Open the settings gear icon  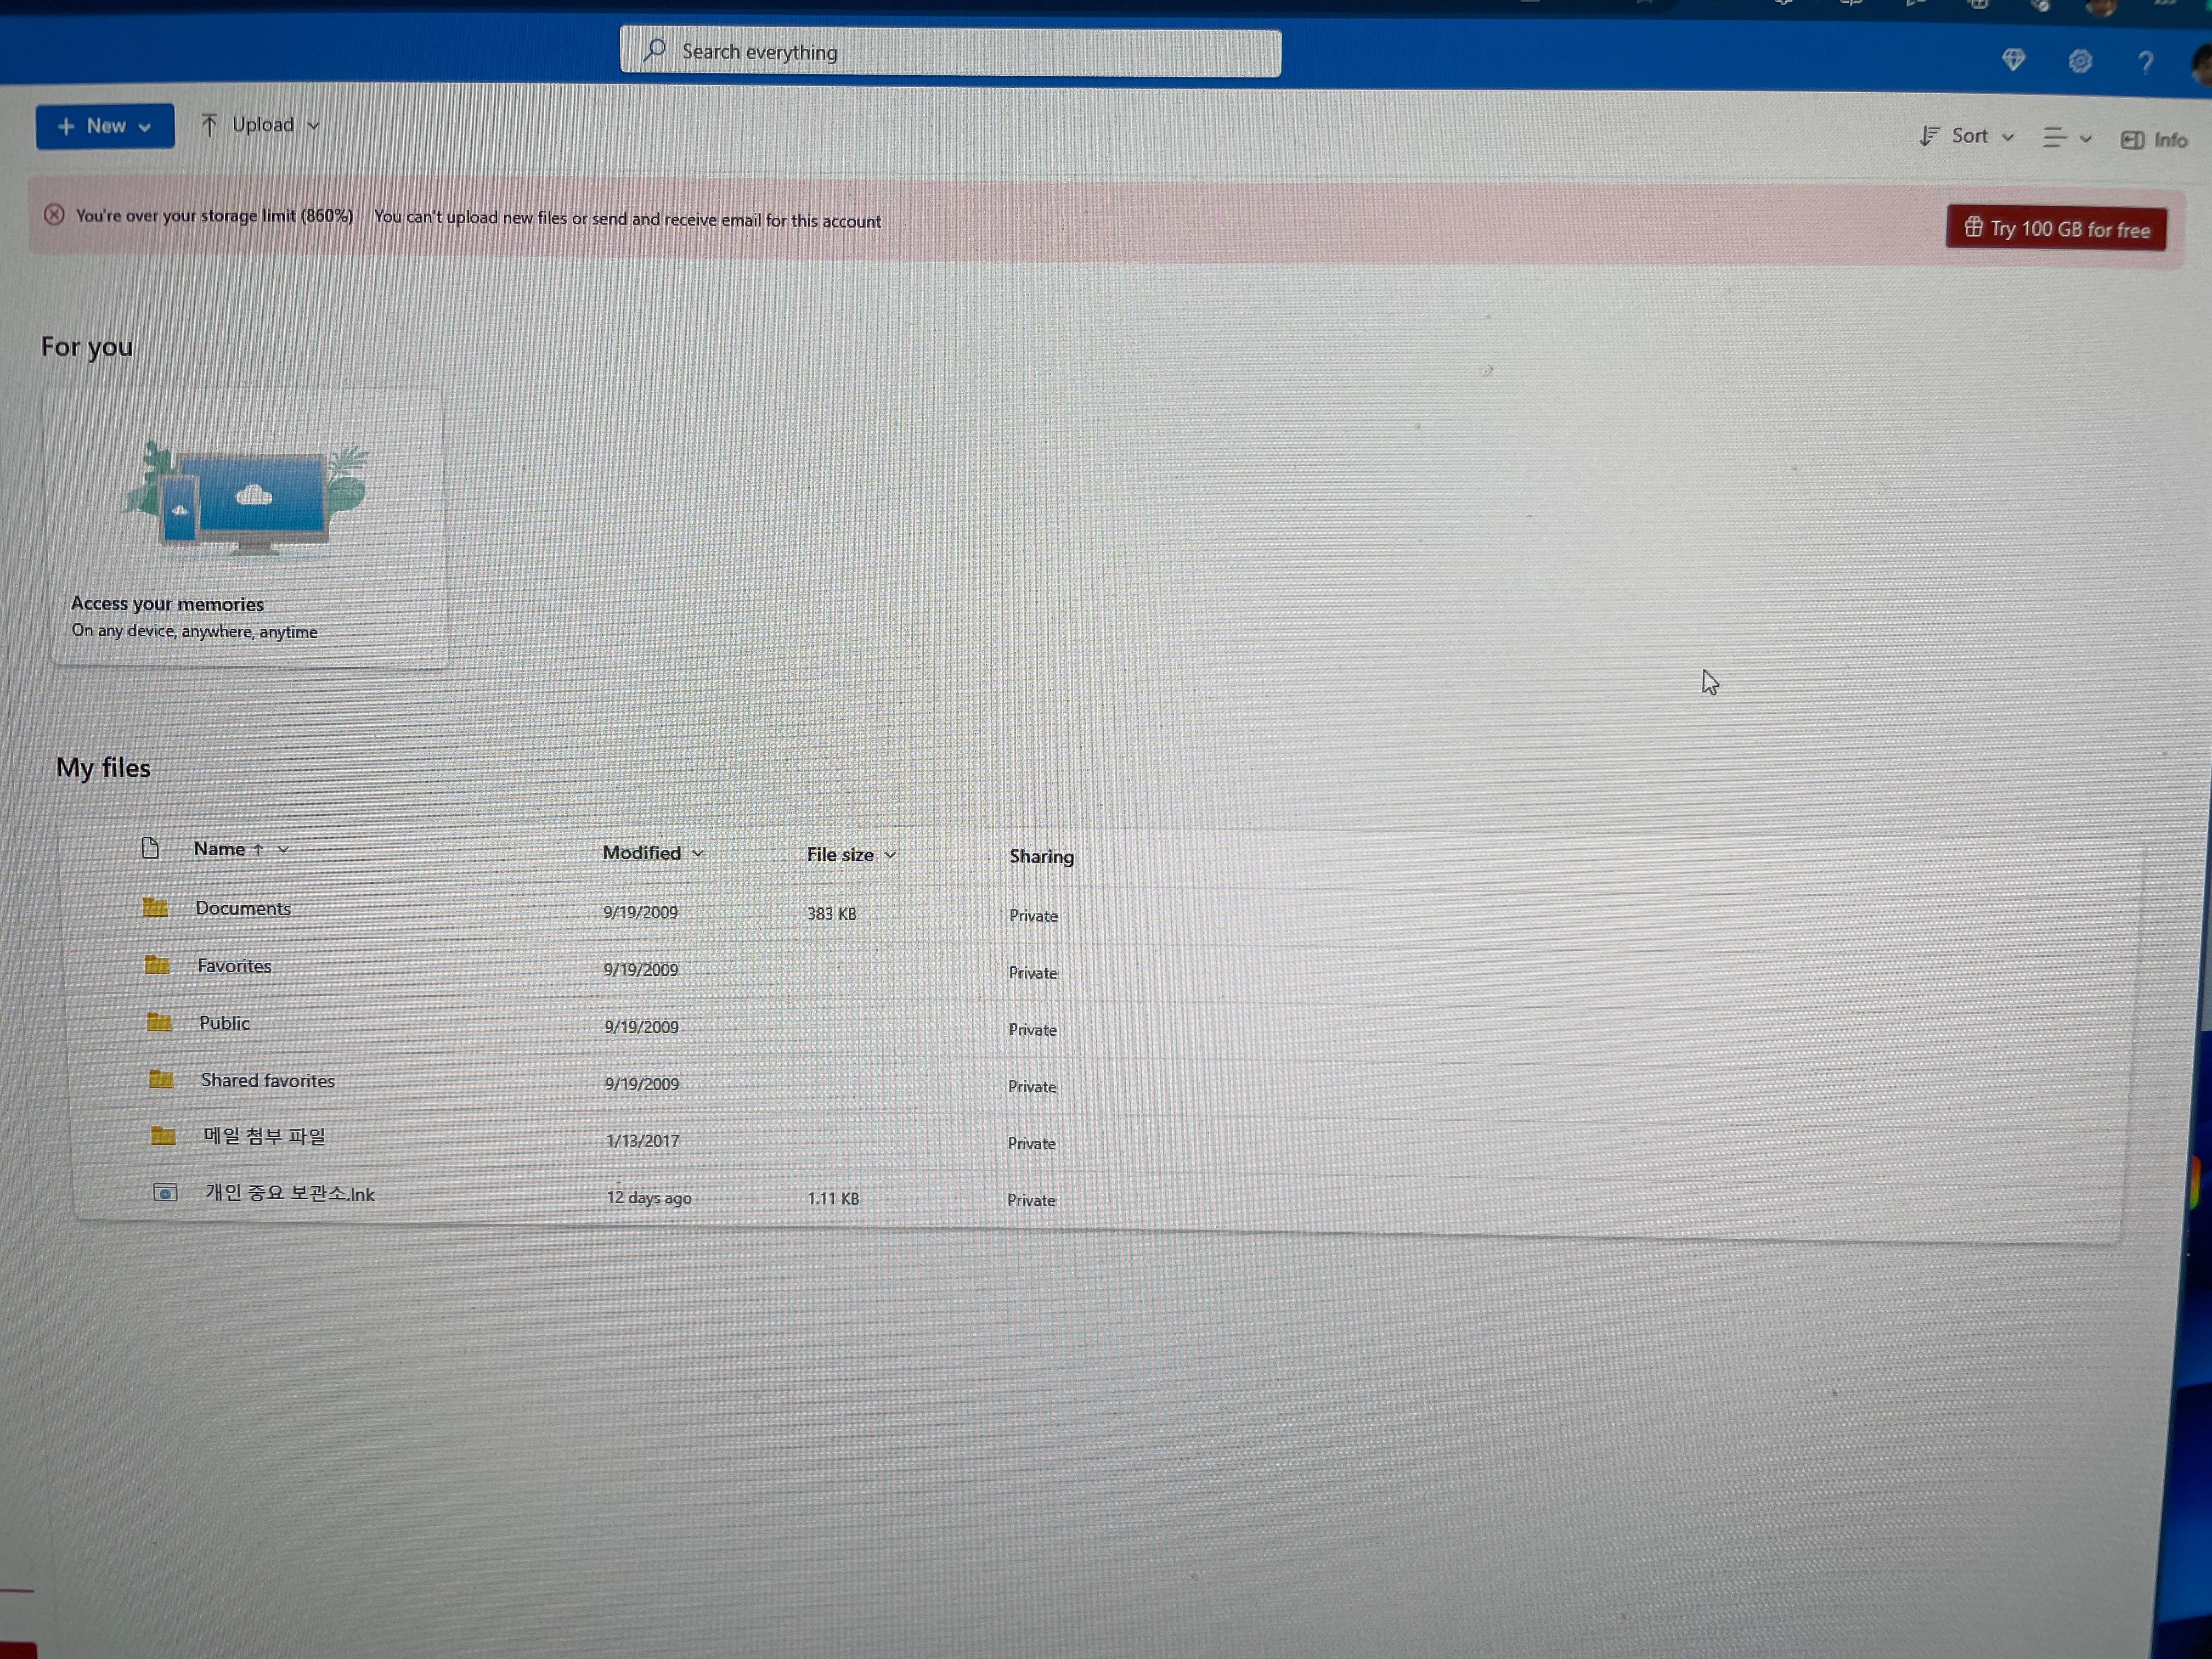pos(2080,62)
